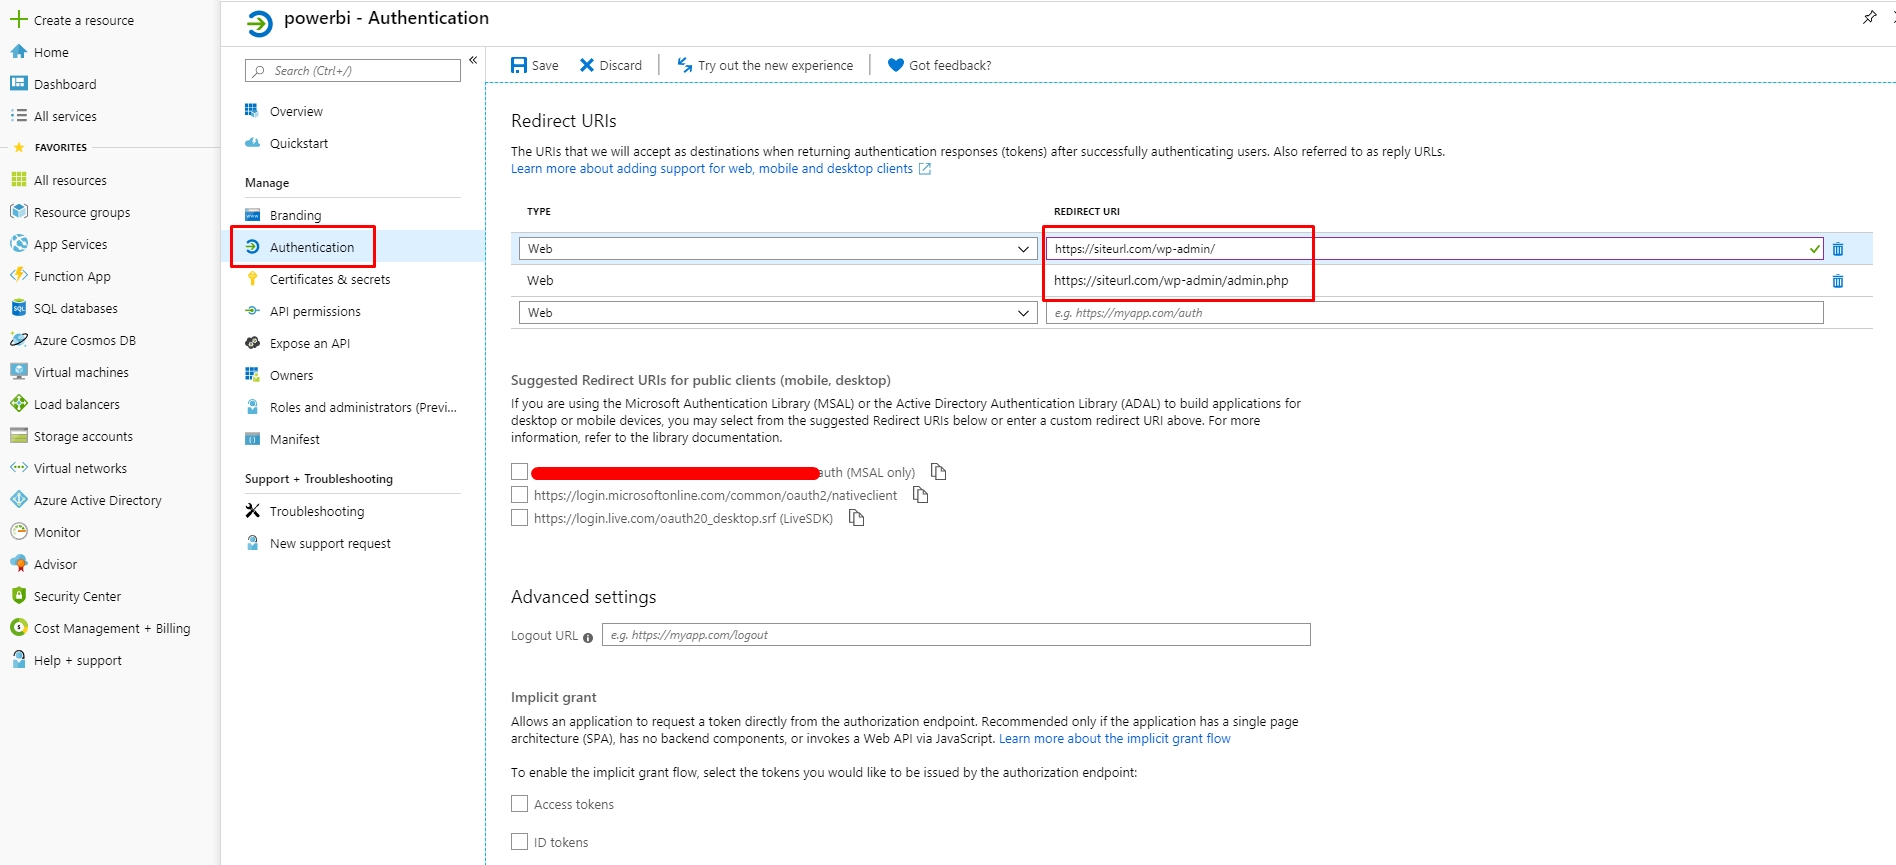Image resolution: width=1896 pixels, height=865 pixels.
Task: Open Dashboard in the portal sidebar
Action: tap(65, 84)
